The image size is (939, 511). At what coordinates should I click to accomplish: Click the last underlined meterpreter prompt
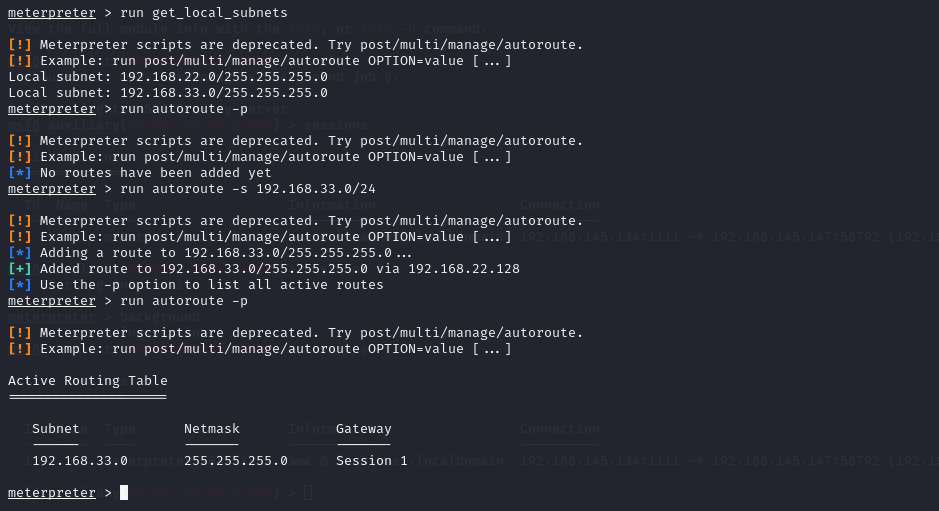tap(52, 492)
